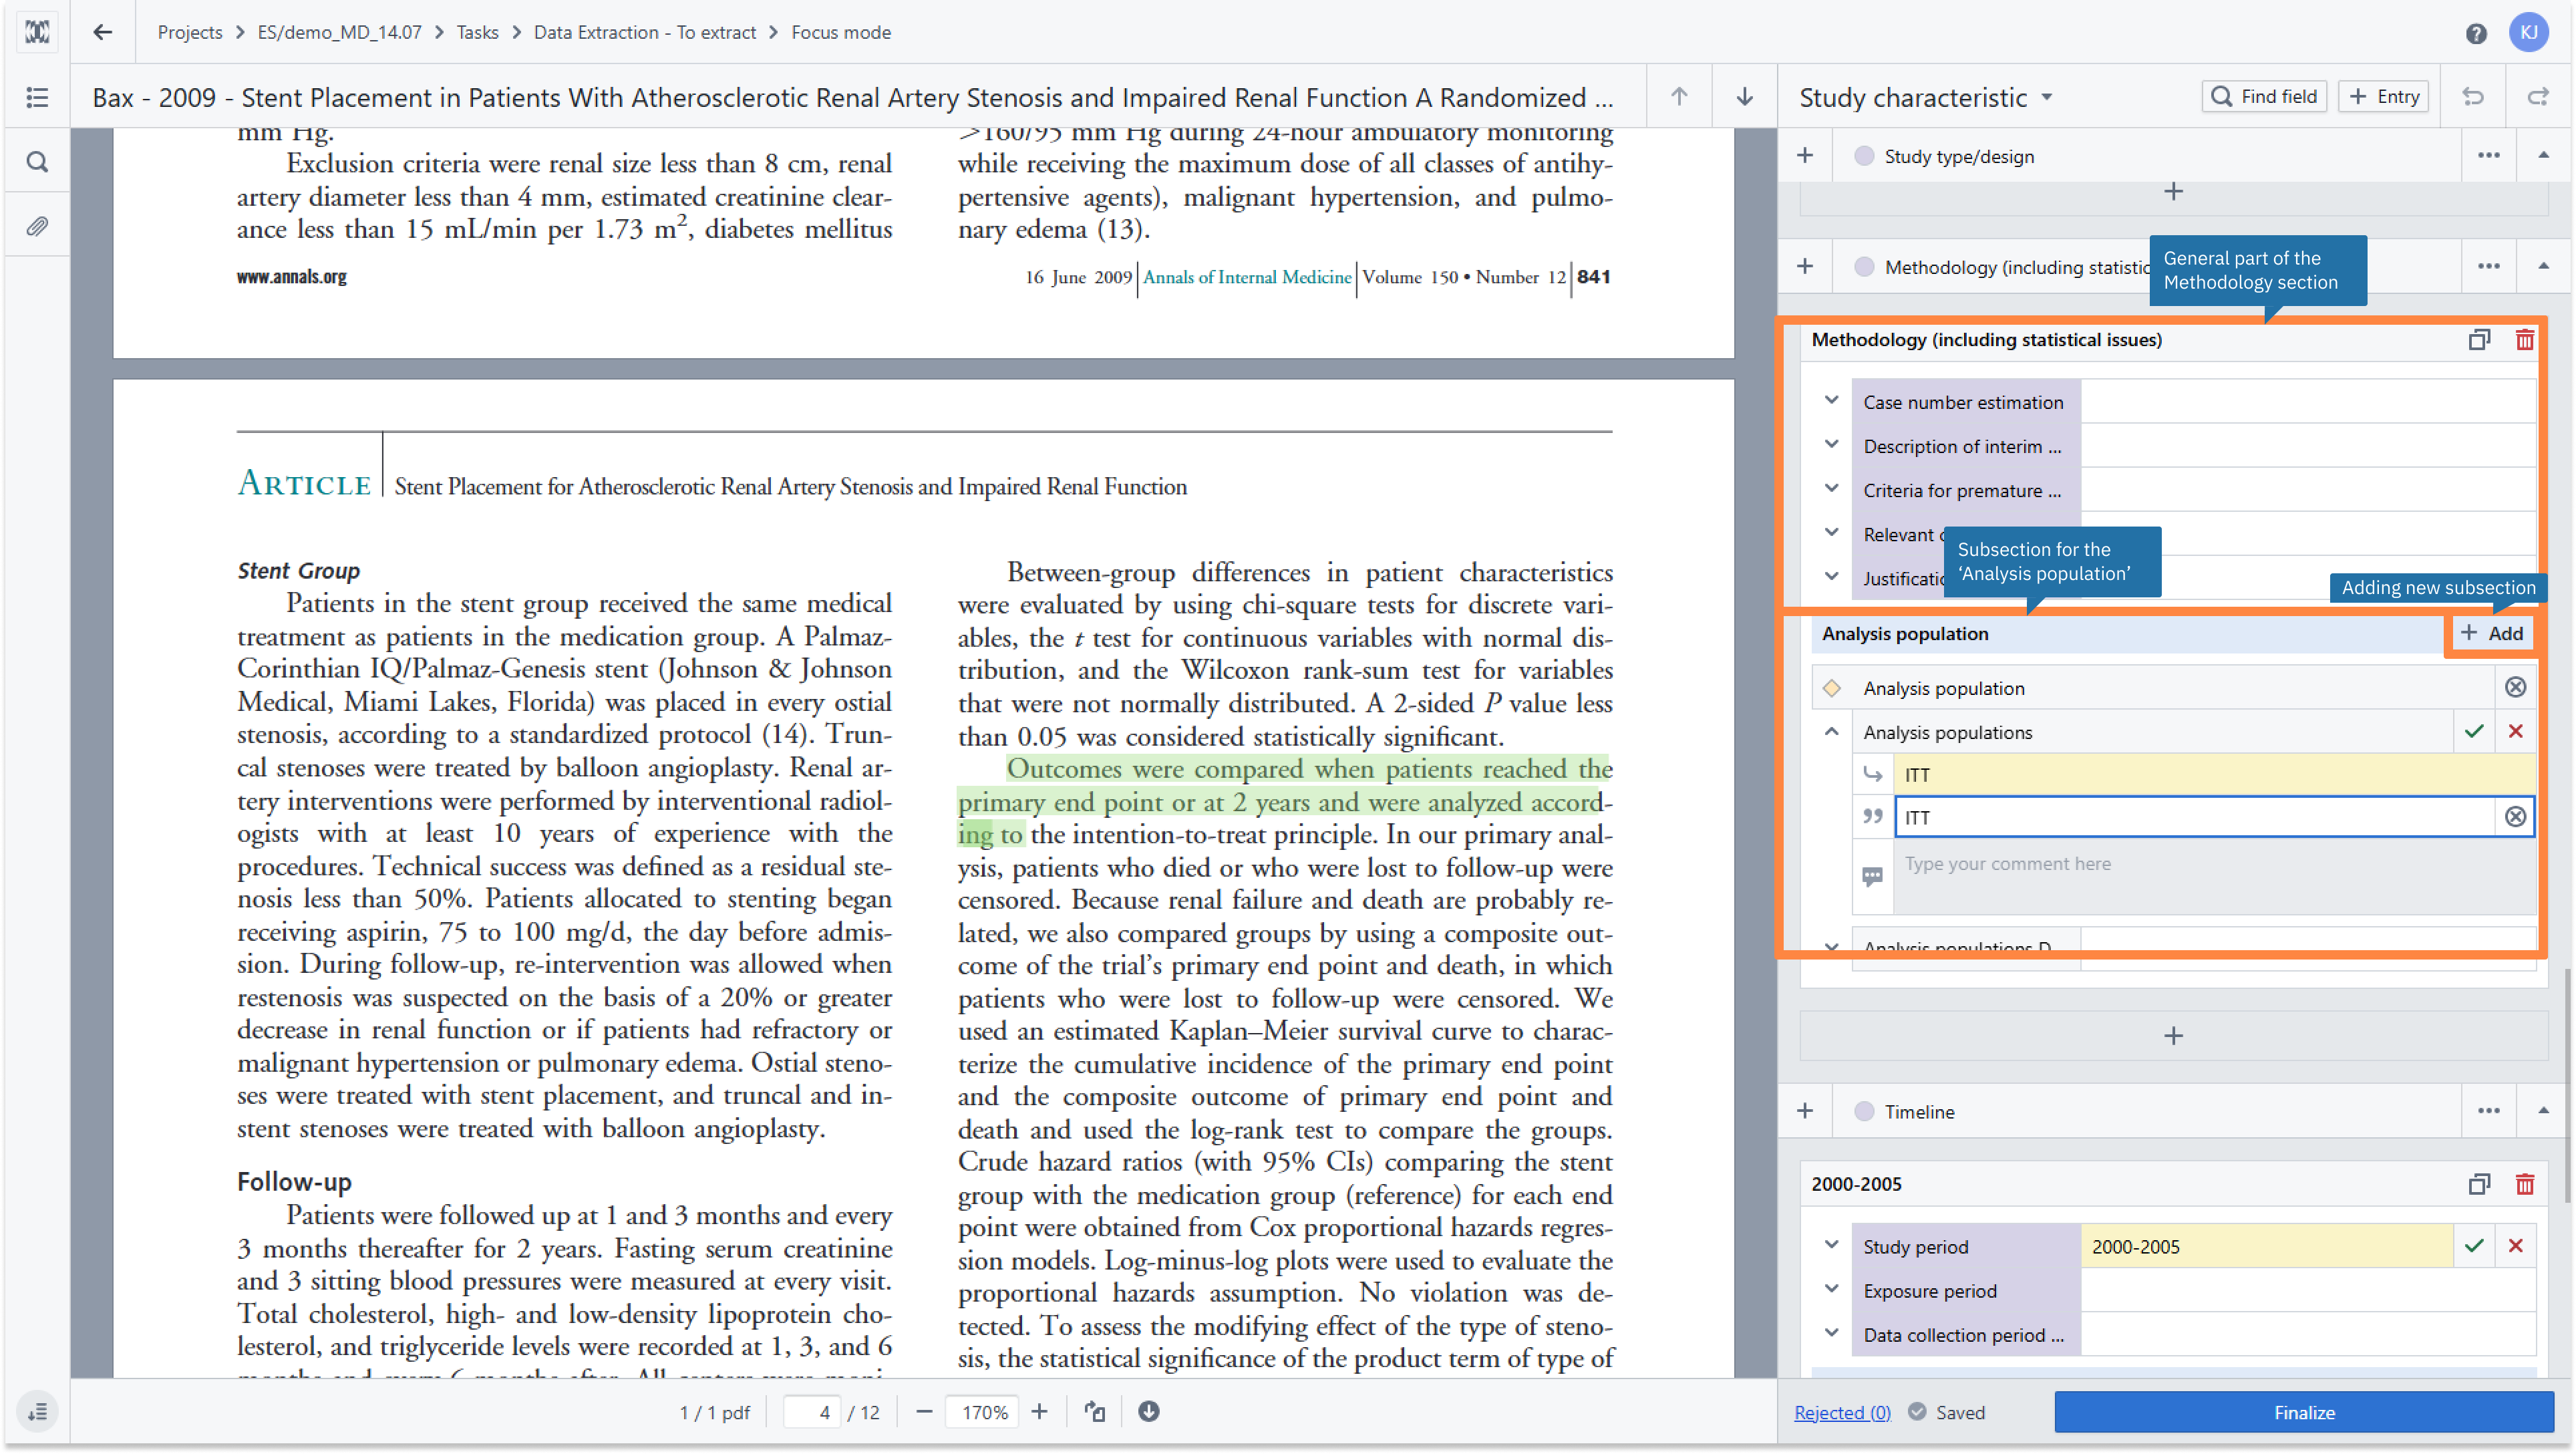2576x1454 pixels.
Task: Collapse the Study type/design section
Action: coord(2543,156)
